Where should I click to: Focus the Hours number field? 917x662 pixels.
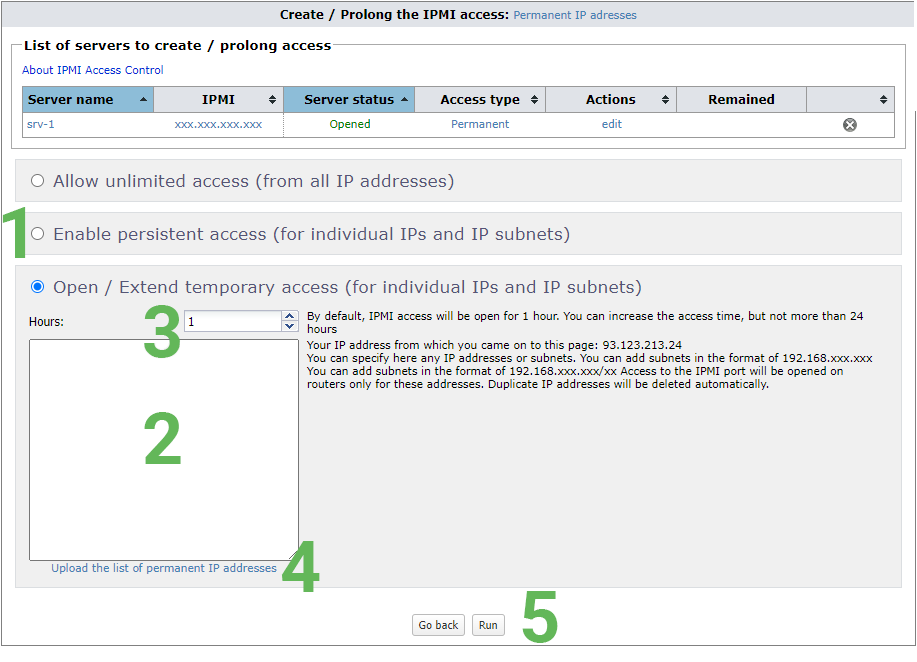(x=233, y=321)
